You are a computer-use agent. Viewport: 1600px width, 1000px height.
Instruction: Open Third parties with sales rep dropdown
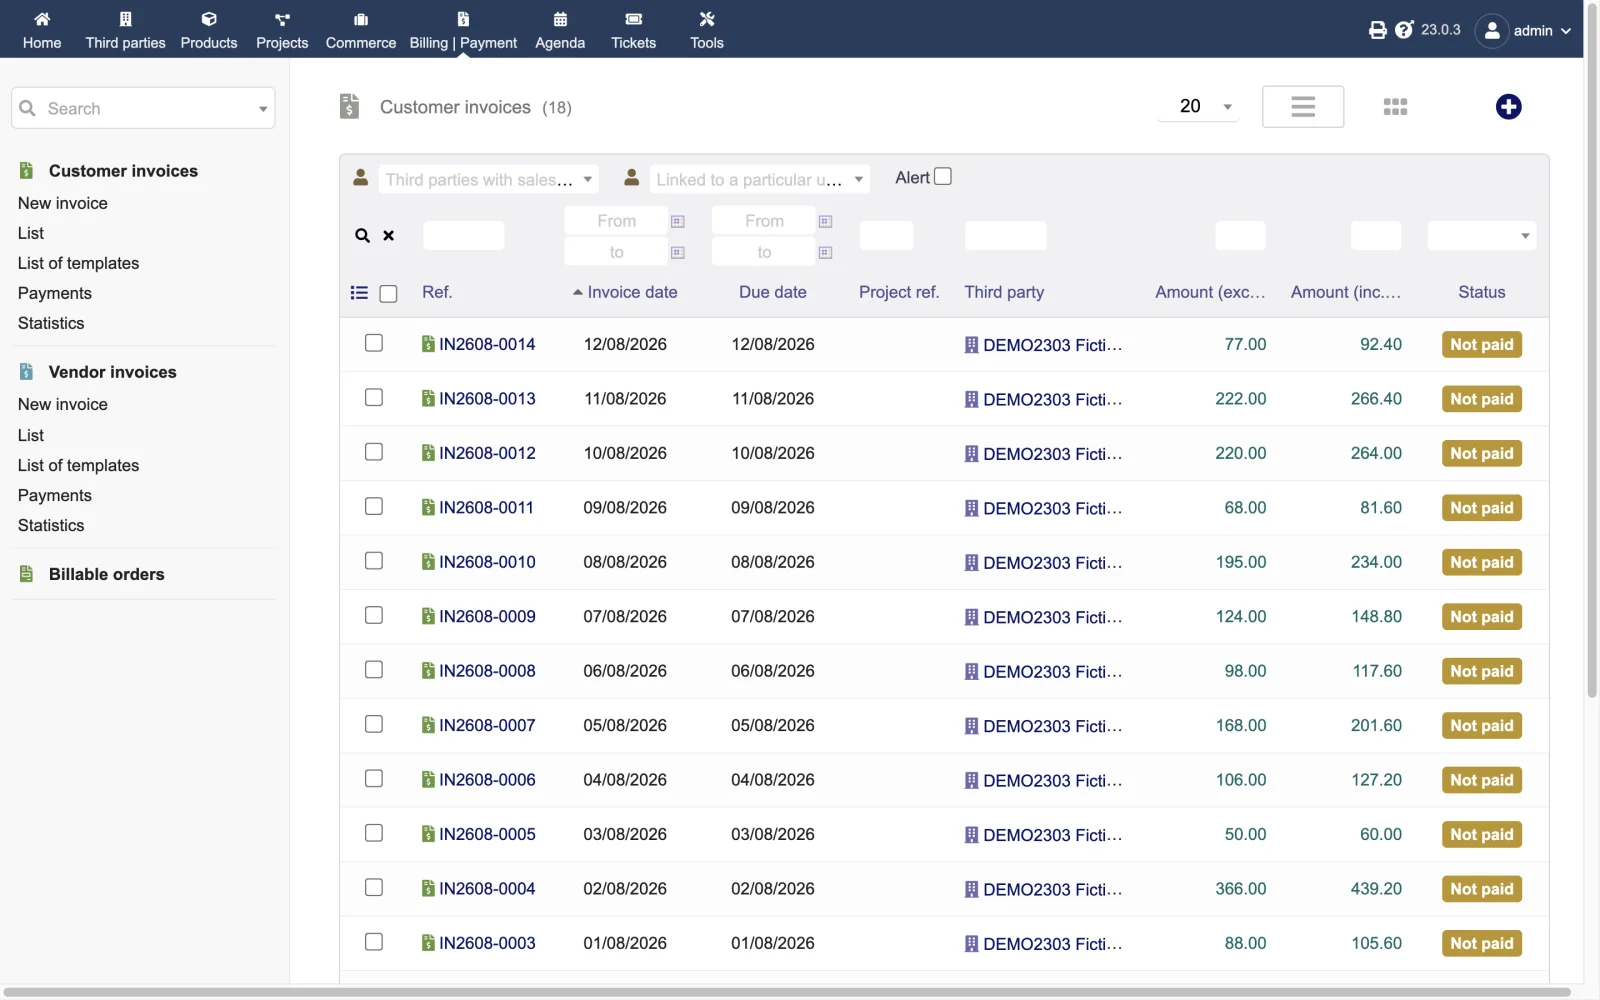pos(489,179)
